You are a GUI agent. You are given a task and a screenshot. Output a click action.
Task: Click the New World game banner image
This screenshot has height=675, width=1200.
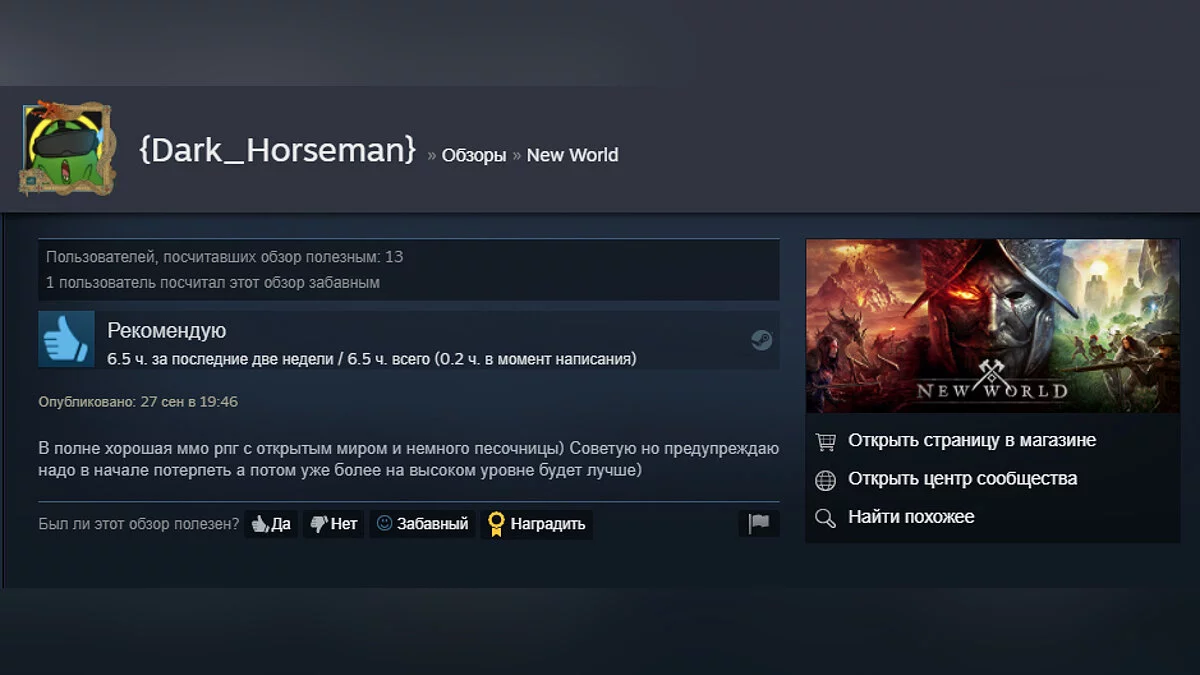click(x=993, y=326)
